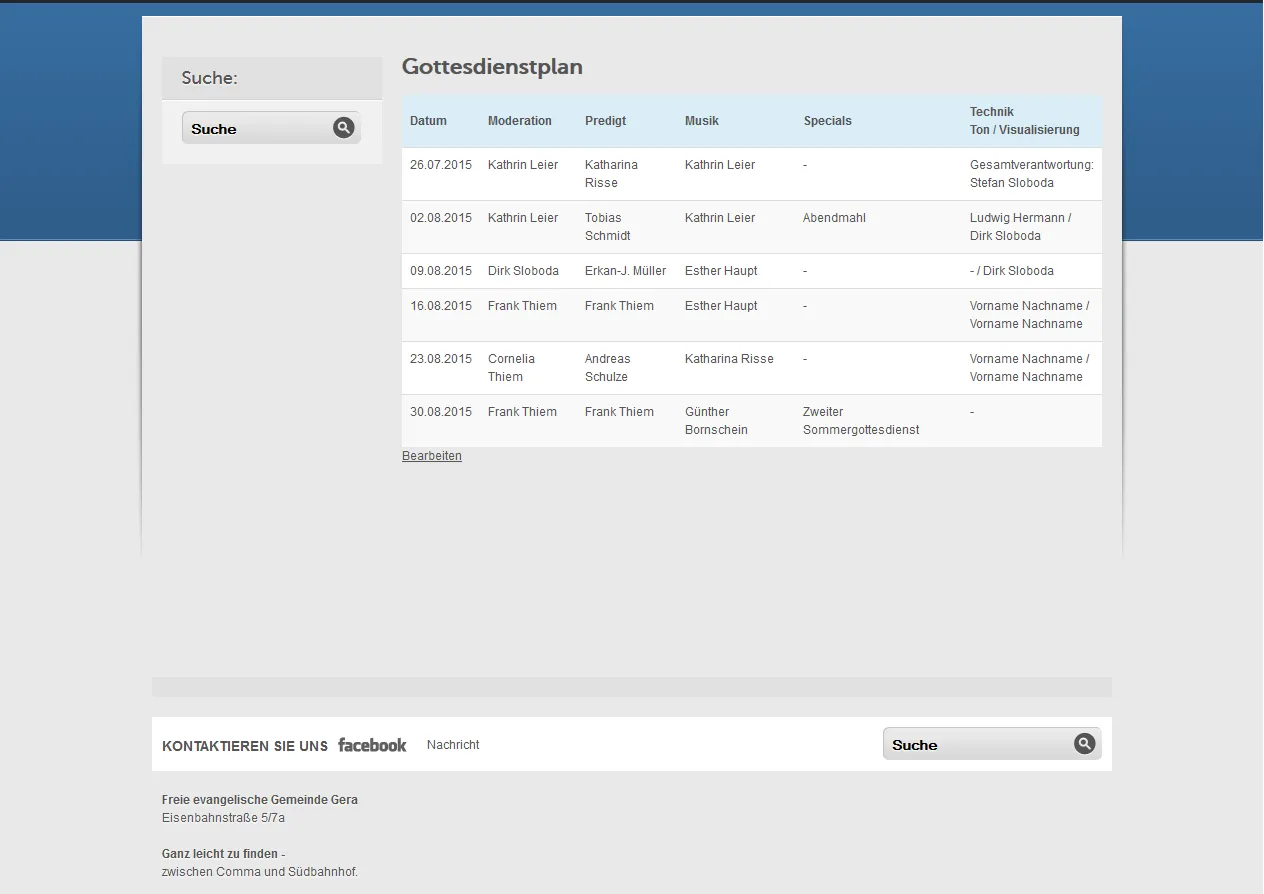Click the Abendmahl specials cell

coord(834,218)
